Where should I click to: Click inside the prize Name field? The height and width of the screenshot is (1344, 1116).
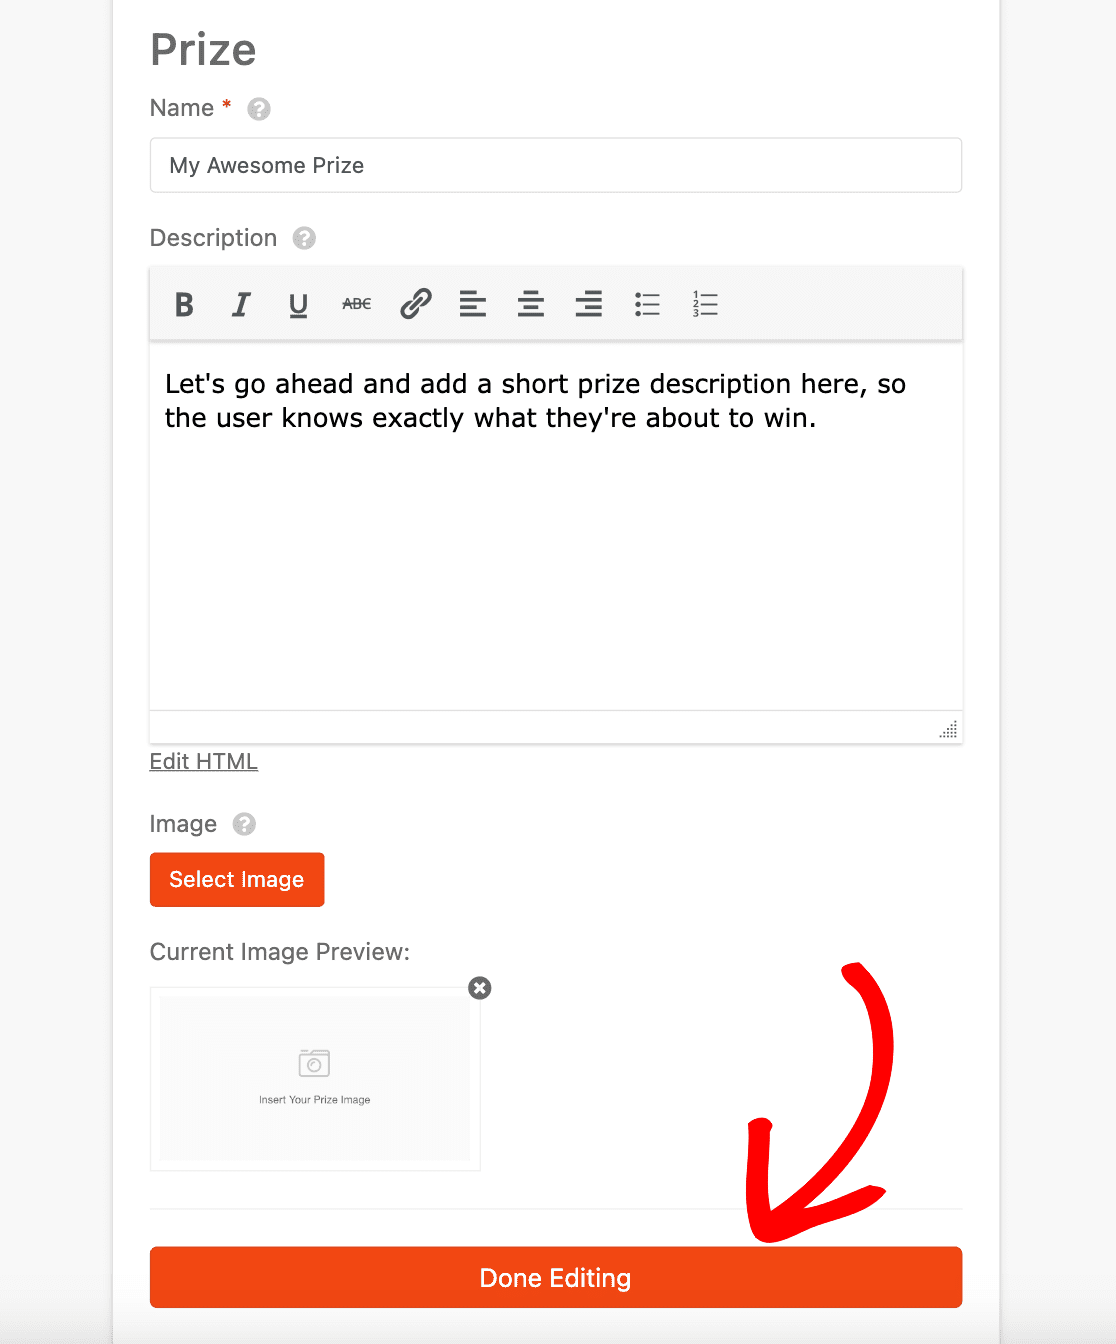[555, 165]
